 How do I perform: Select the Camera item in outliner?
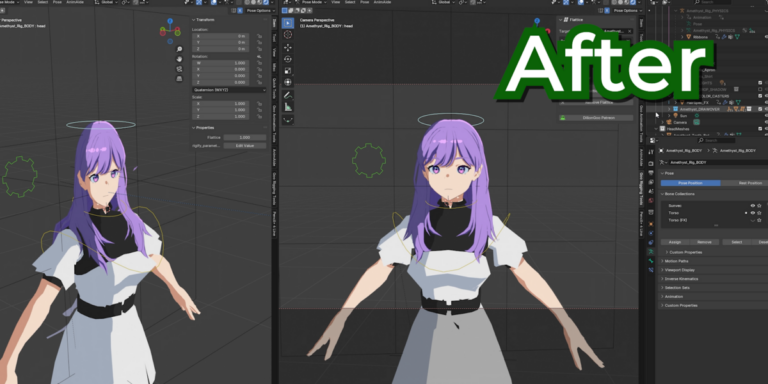click(x=680, y=122)
